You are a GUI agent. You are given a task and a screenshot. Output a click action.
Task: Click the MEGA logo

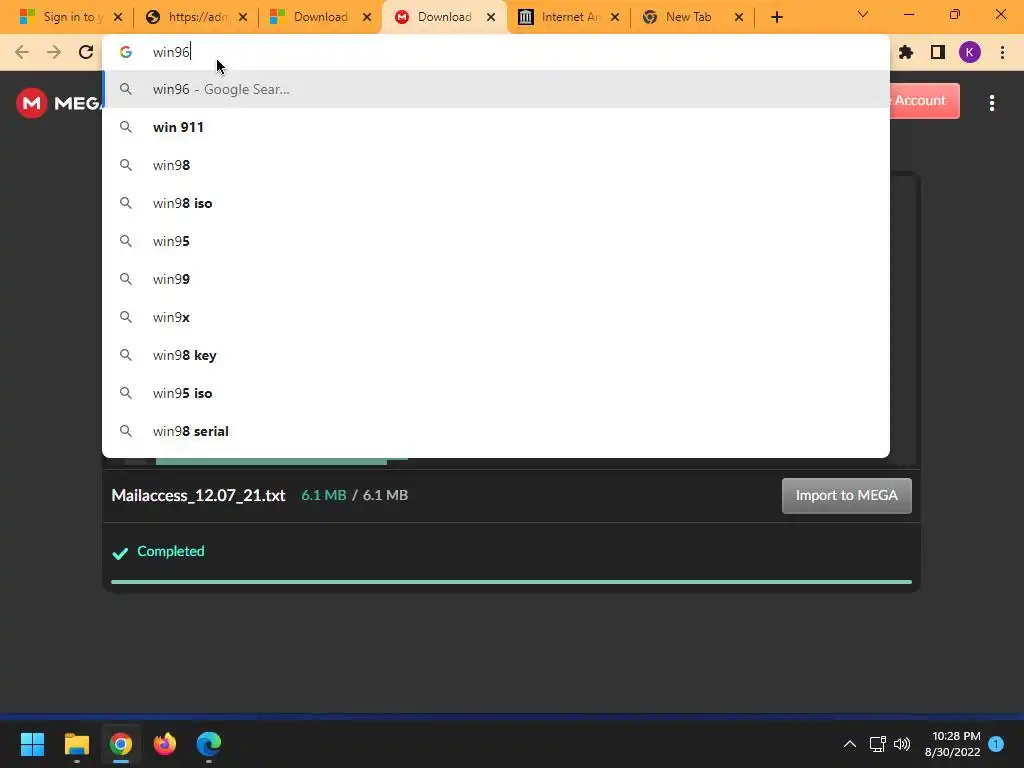(59, 103)
